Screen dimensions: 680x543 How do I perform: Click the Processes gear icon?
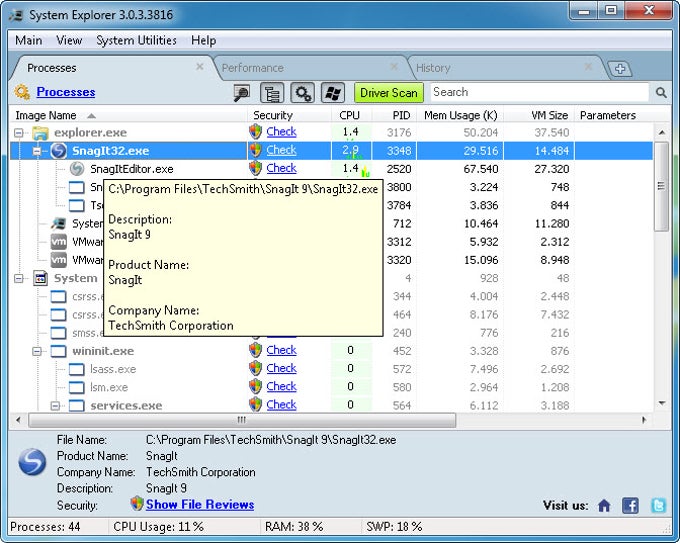(22, 92)
